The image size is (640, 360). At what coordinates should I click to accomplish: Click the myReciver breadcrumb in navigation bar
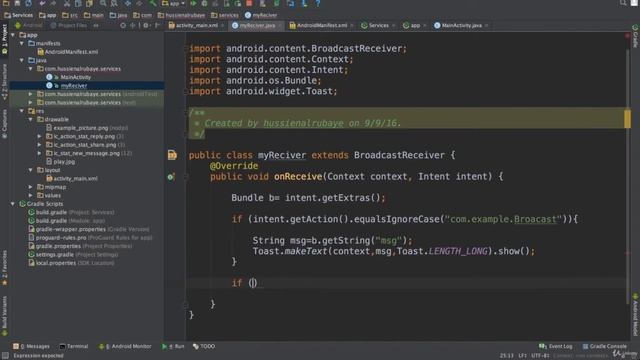click(x=261, y=15)
